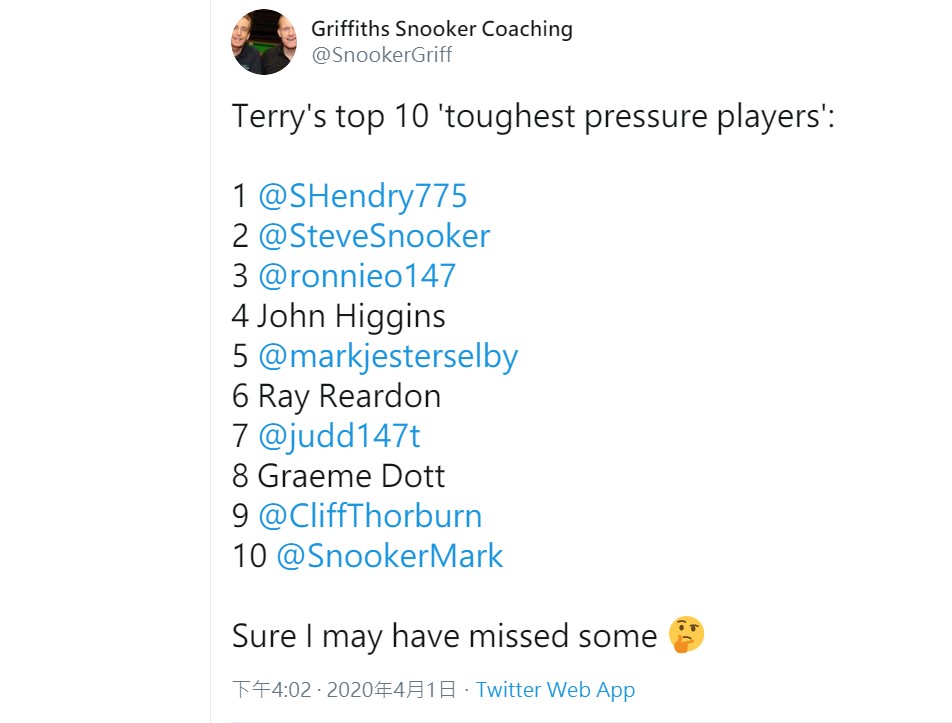Image resolution: width=952 pixels, height=723 pixels.
Task: Open the @SteveSnooker mention
Action: pos(374,236)
